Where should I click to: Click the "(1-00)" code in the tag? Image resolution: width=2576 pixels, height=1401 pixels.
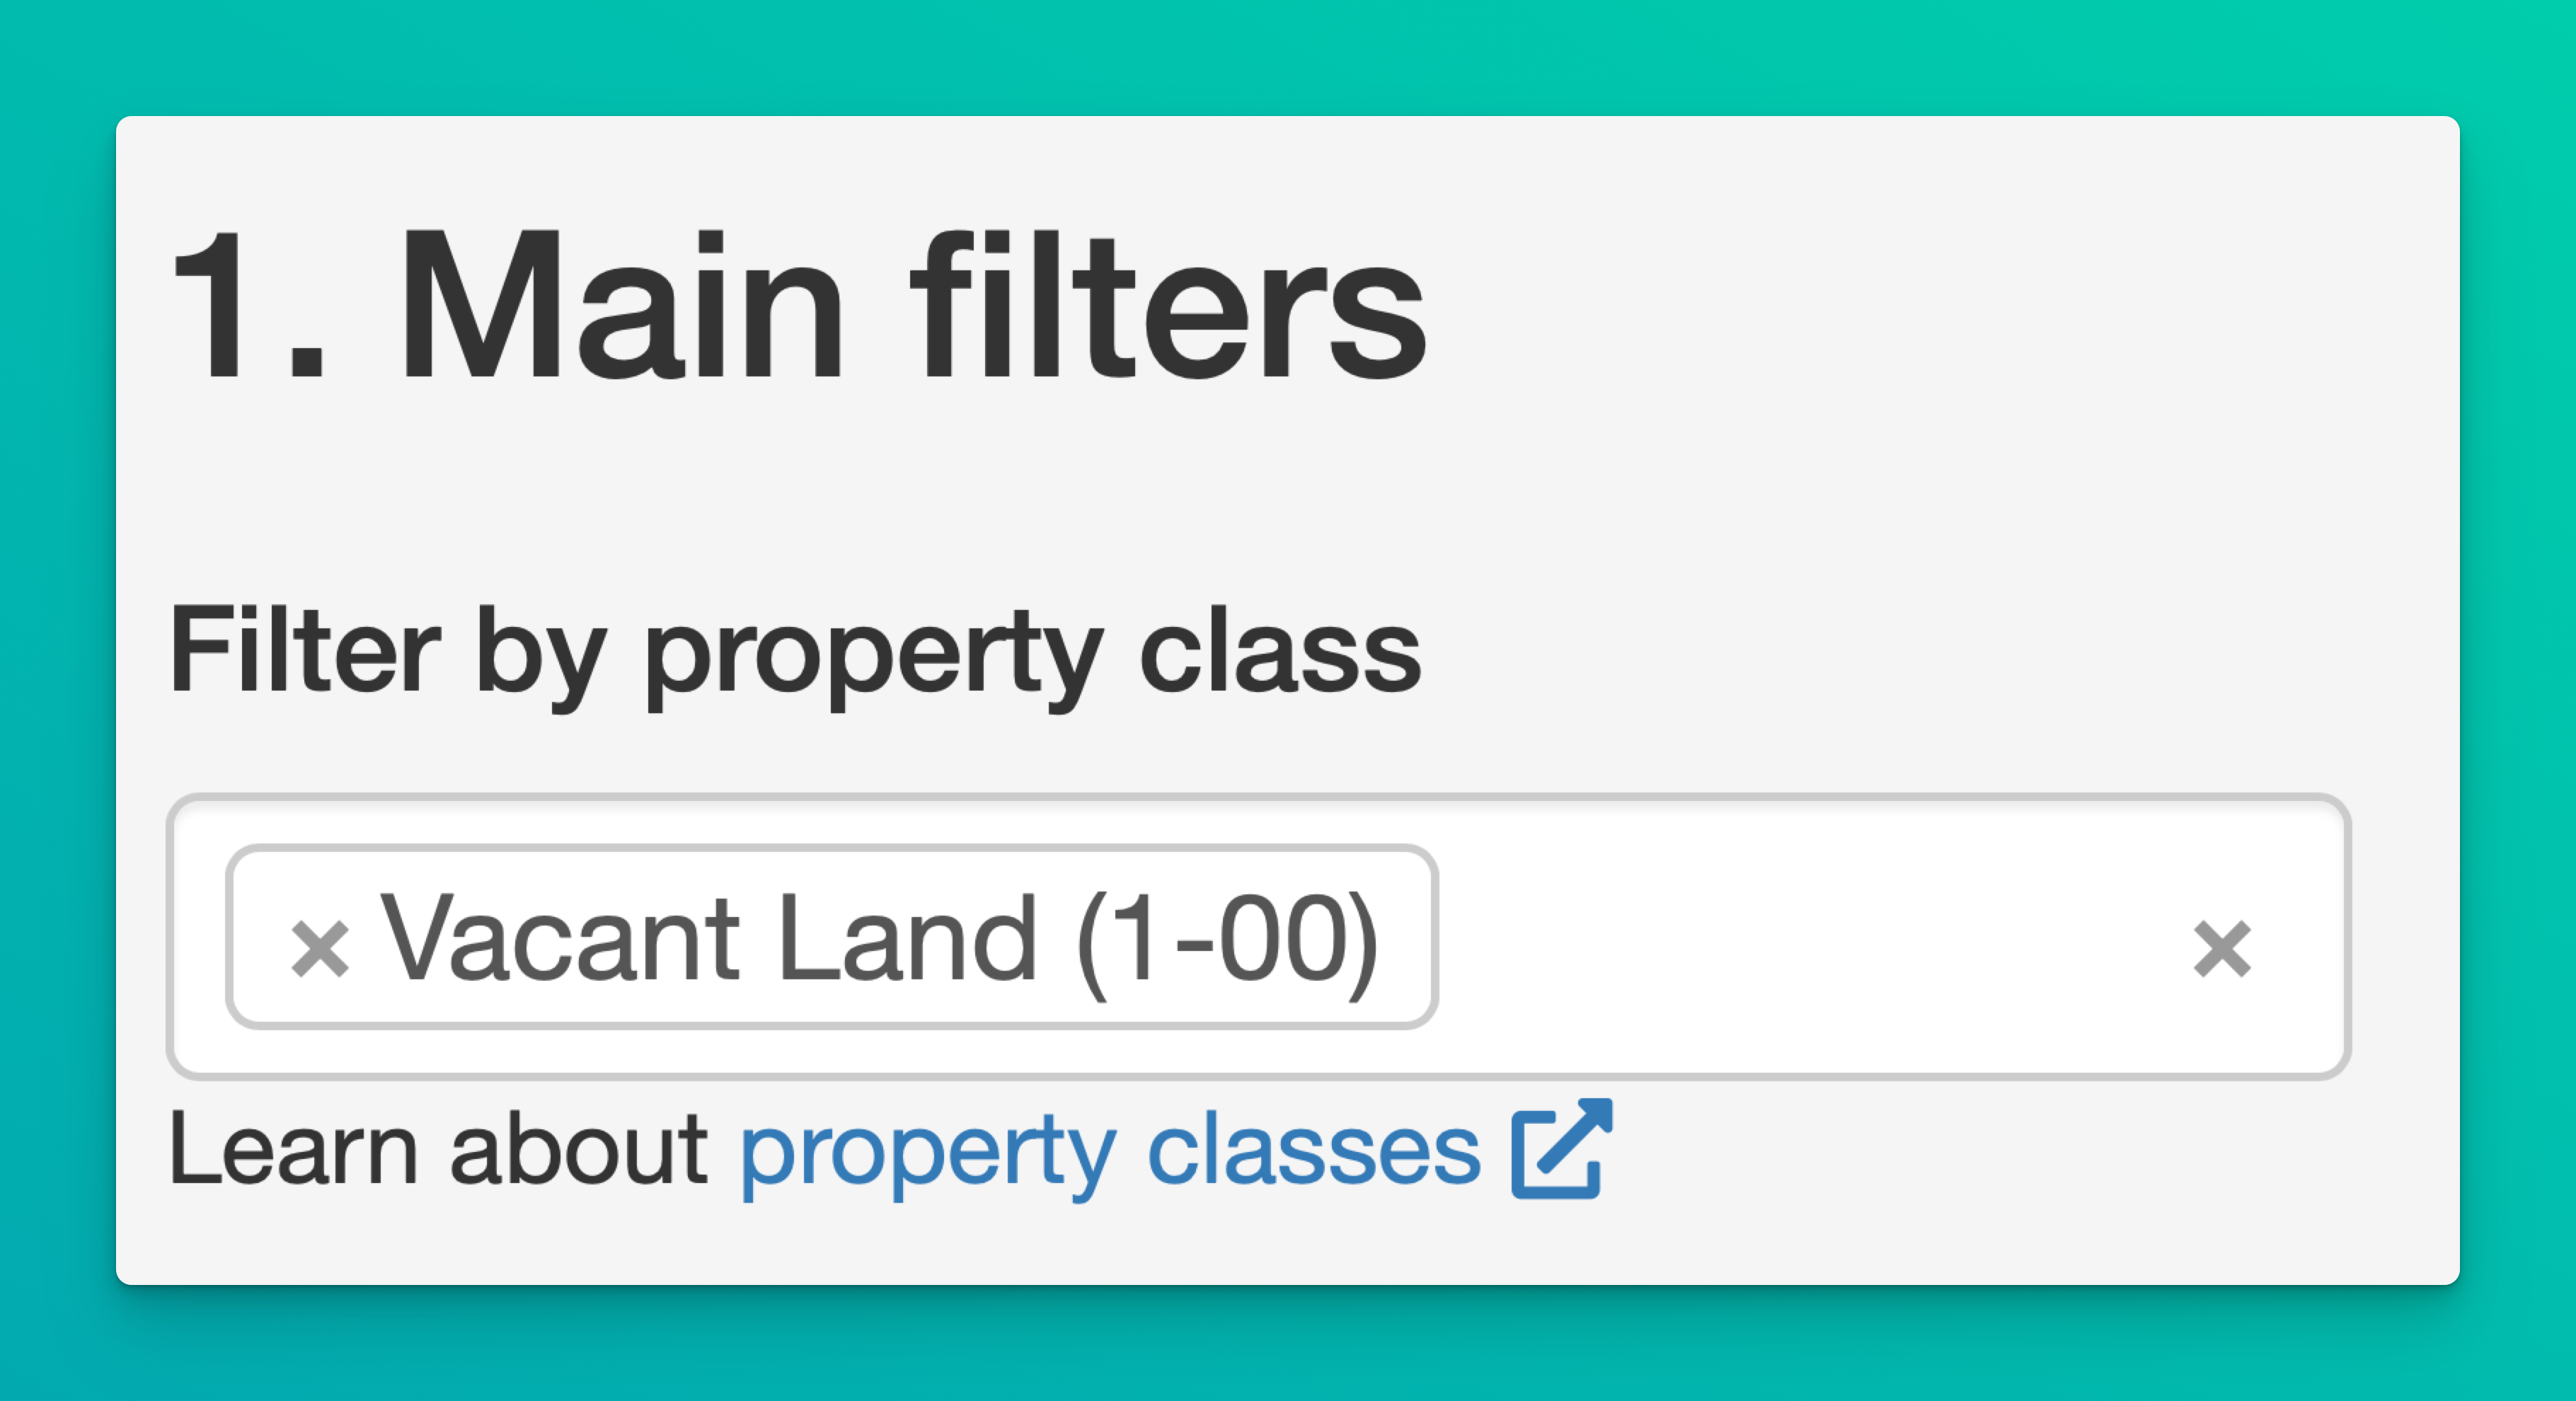1227,938
